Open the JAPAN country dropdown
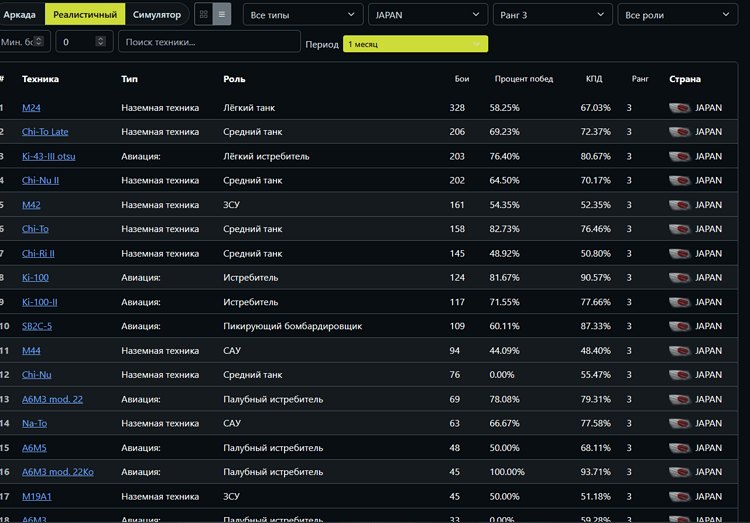The image size is (750, 523). coord(428,15)
